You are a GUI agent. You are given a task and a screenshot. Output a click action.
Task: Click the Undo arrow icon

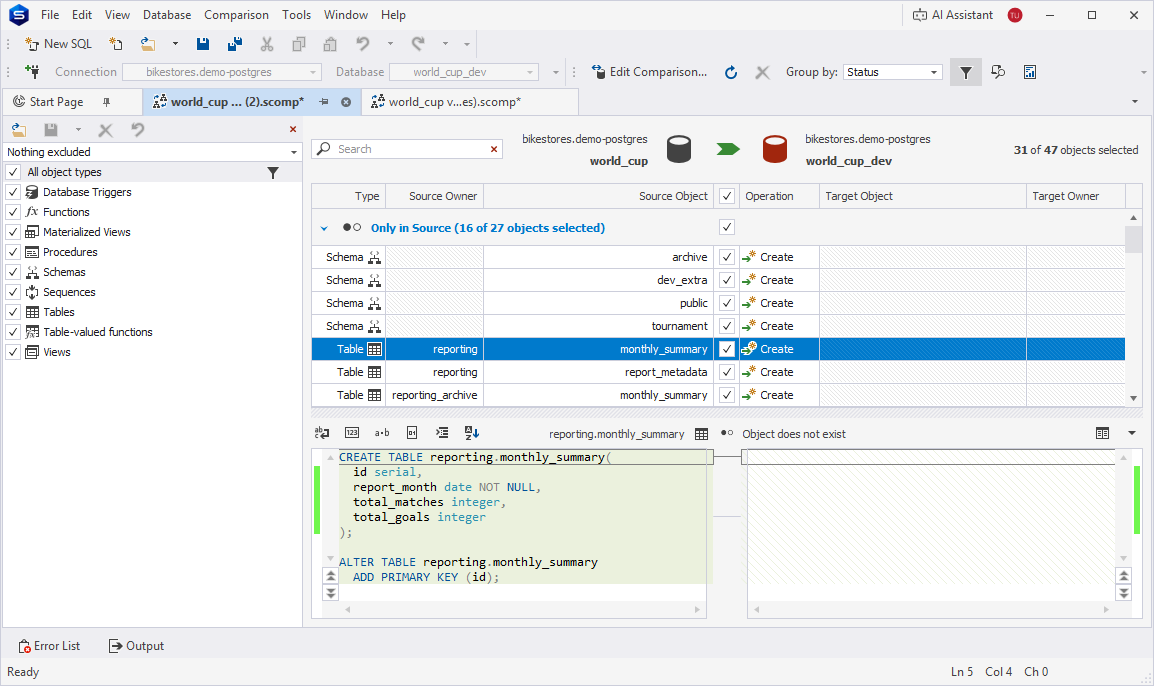point(363,44)
